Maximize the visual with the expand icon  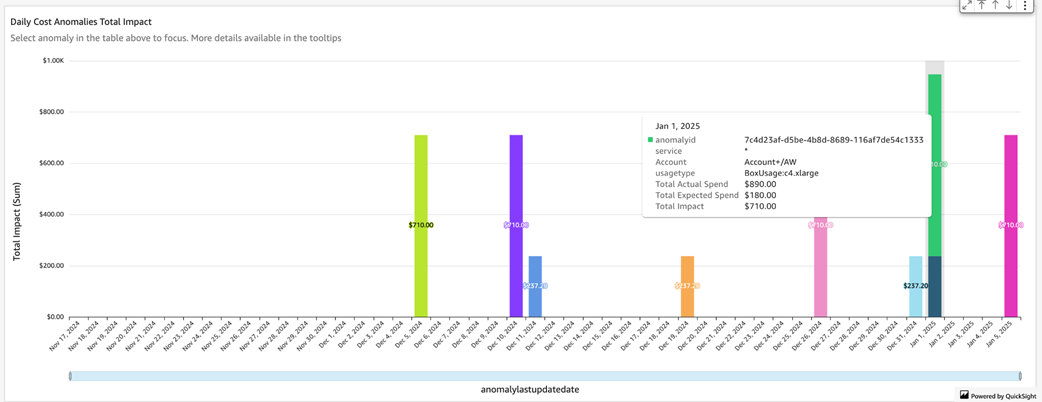click(x=966, y=6)
